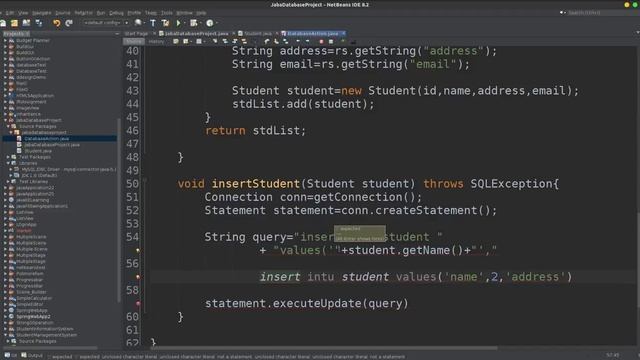The width and height of the screenshot is (640, 360).
Task: Switch editor to History view
Action: 156,41
